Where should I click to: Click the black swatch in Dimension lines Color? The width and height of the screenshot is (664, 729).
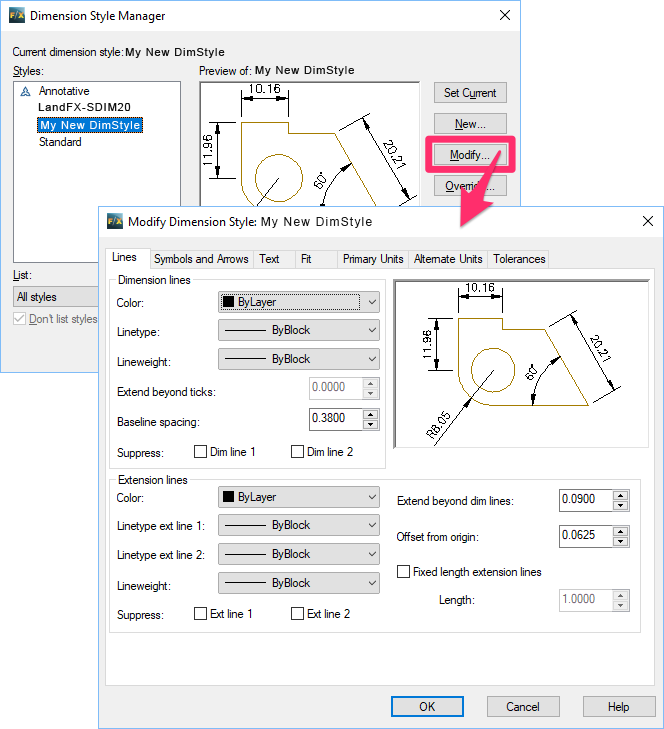228,302
